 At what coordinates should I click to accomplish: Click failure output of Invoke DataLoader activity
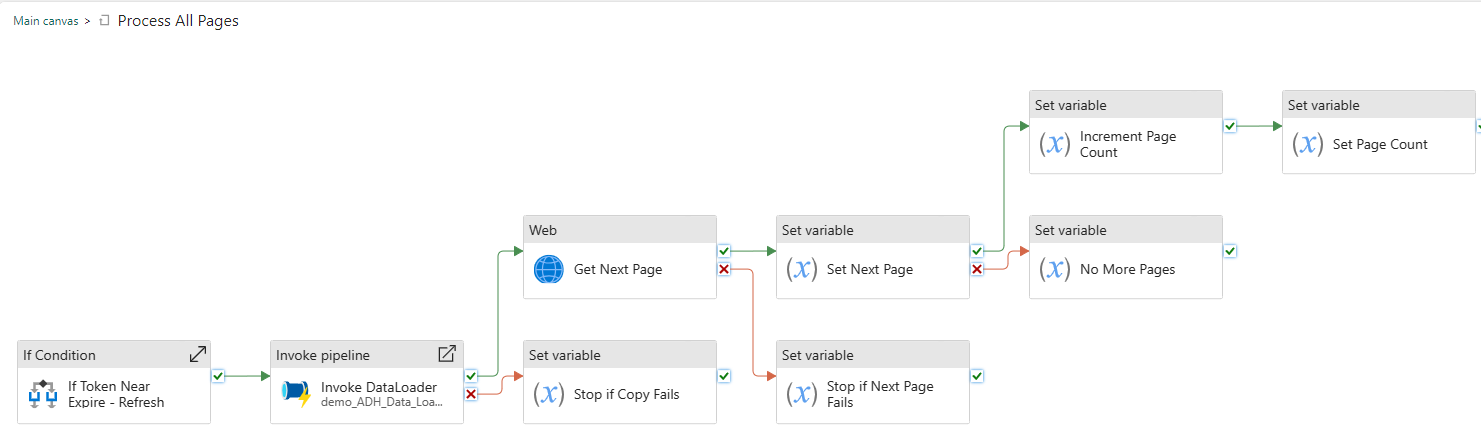pos(471,393)
